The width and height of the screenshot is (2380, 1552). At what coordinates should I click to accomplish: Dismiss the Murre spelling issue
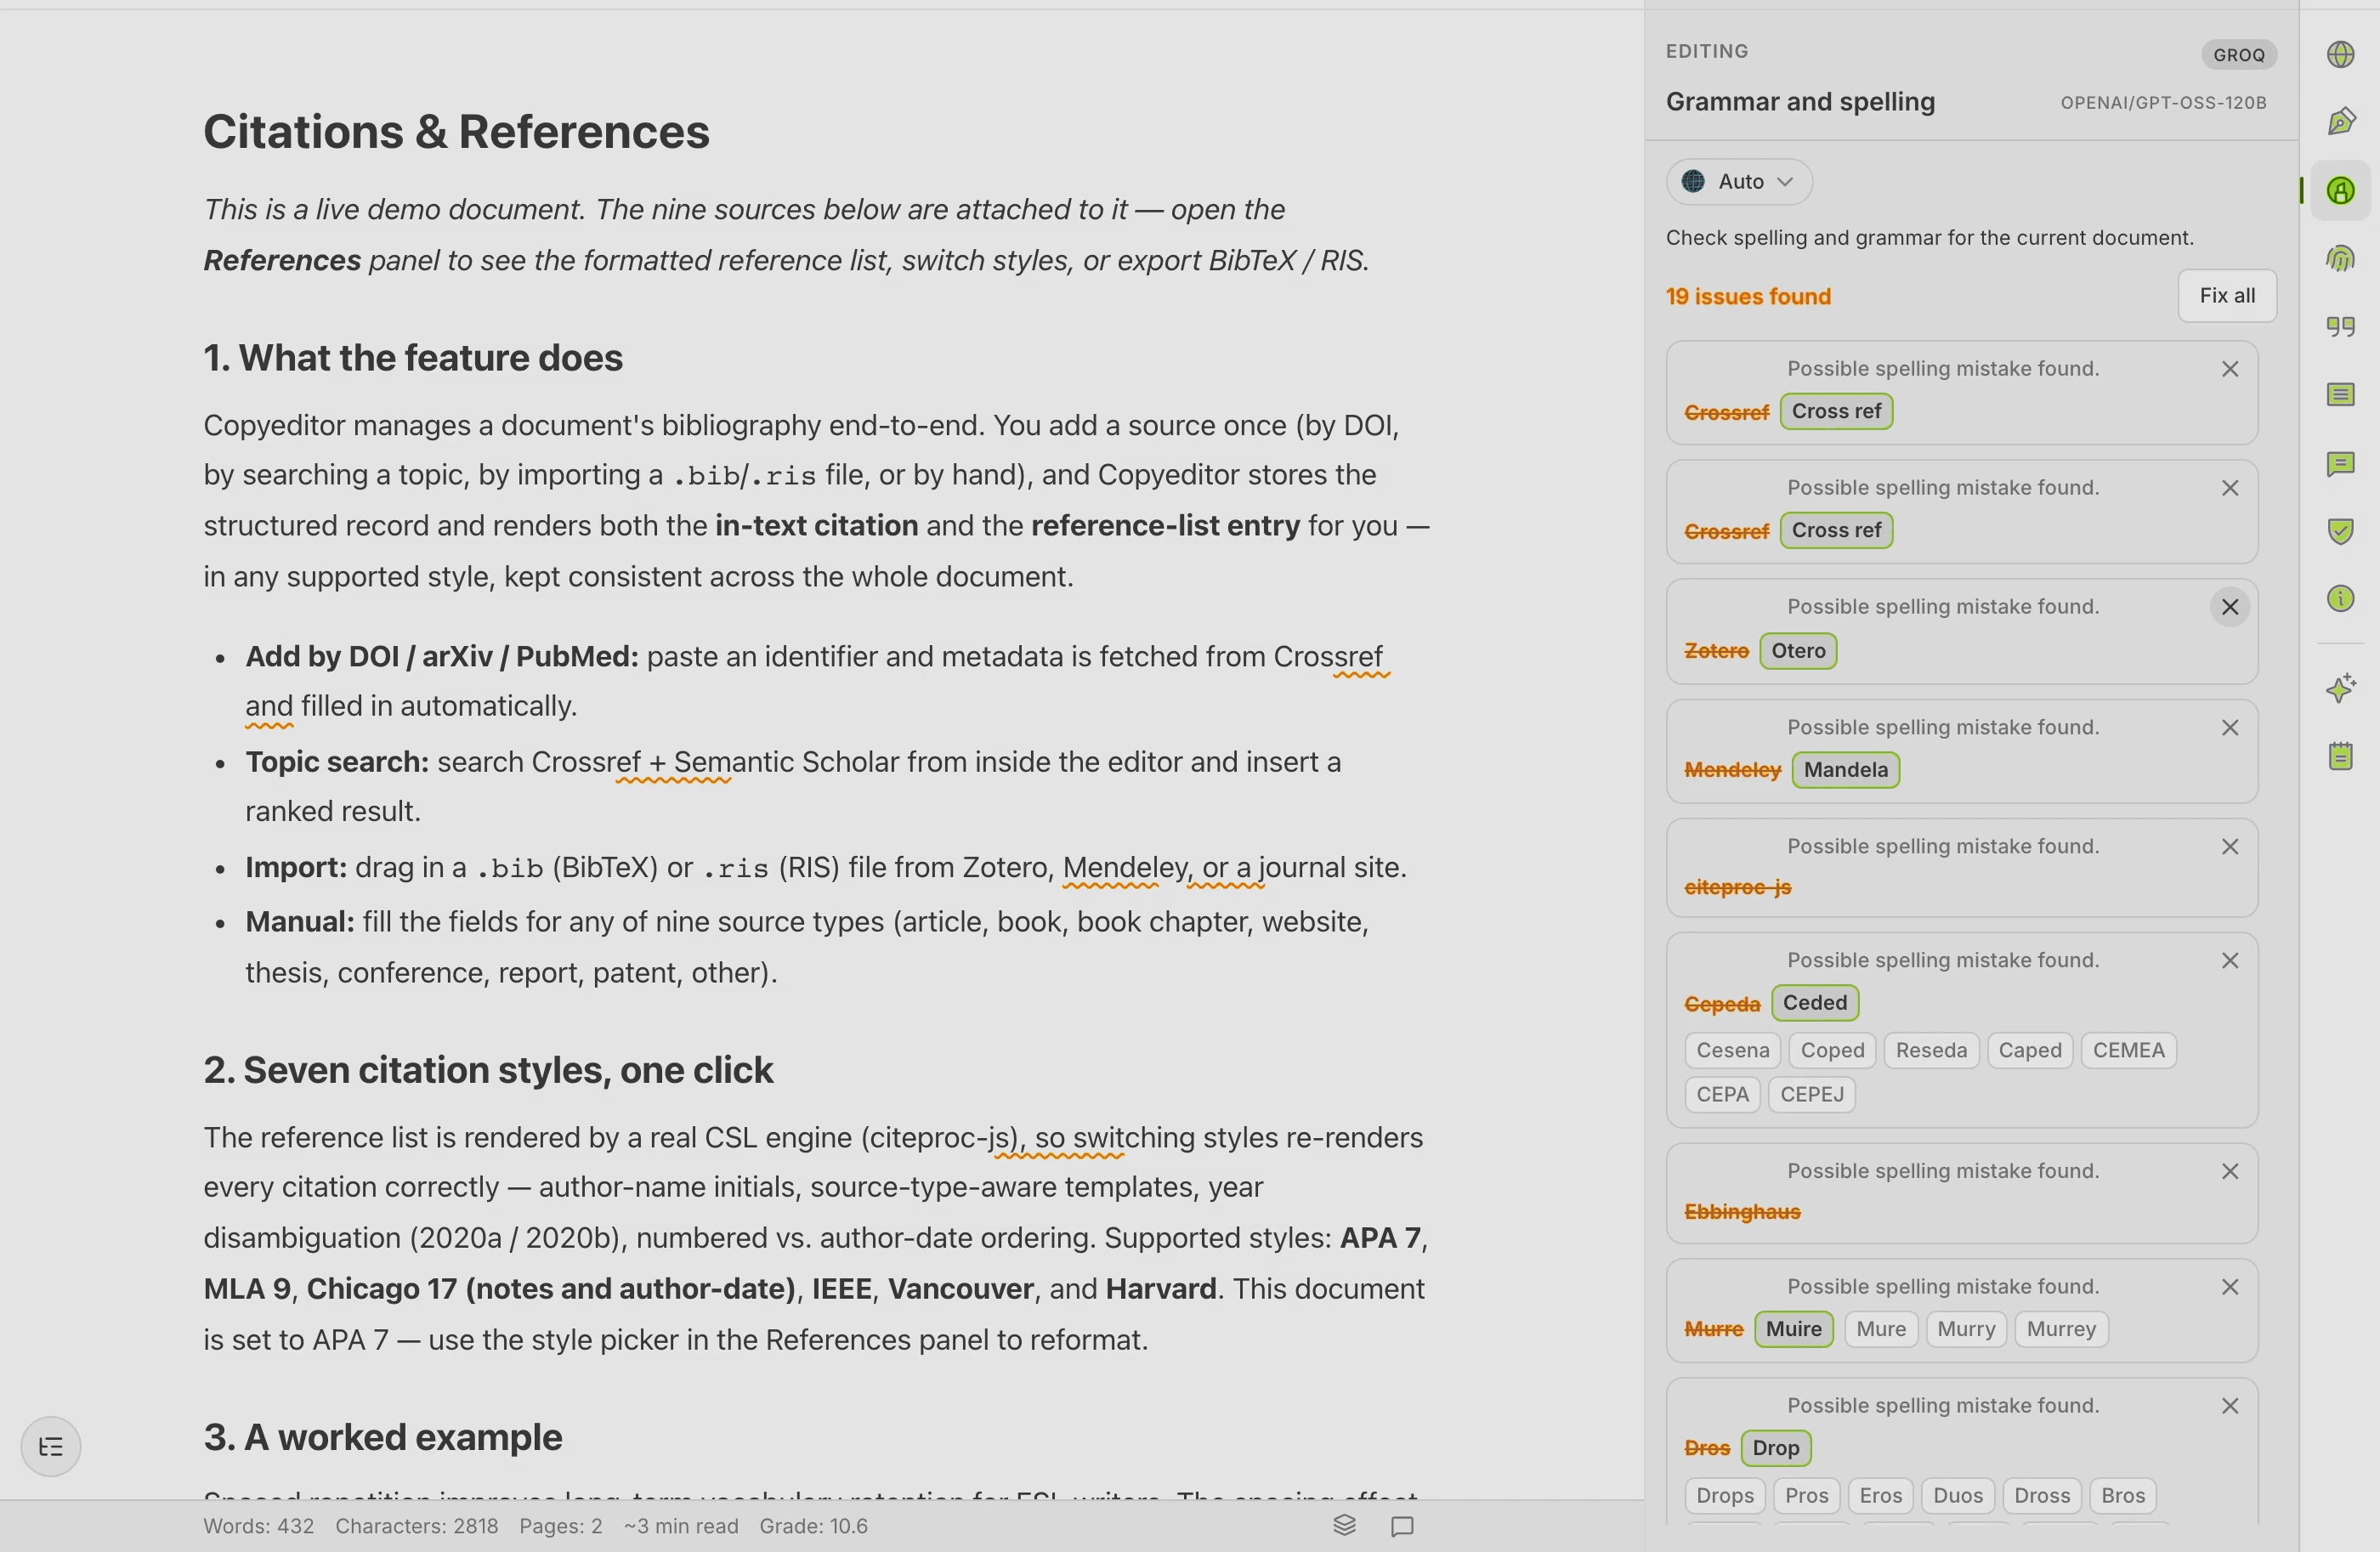point(2229,1287)
